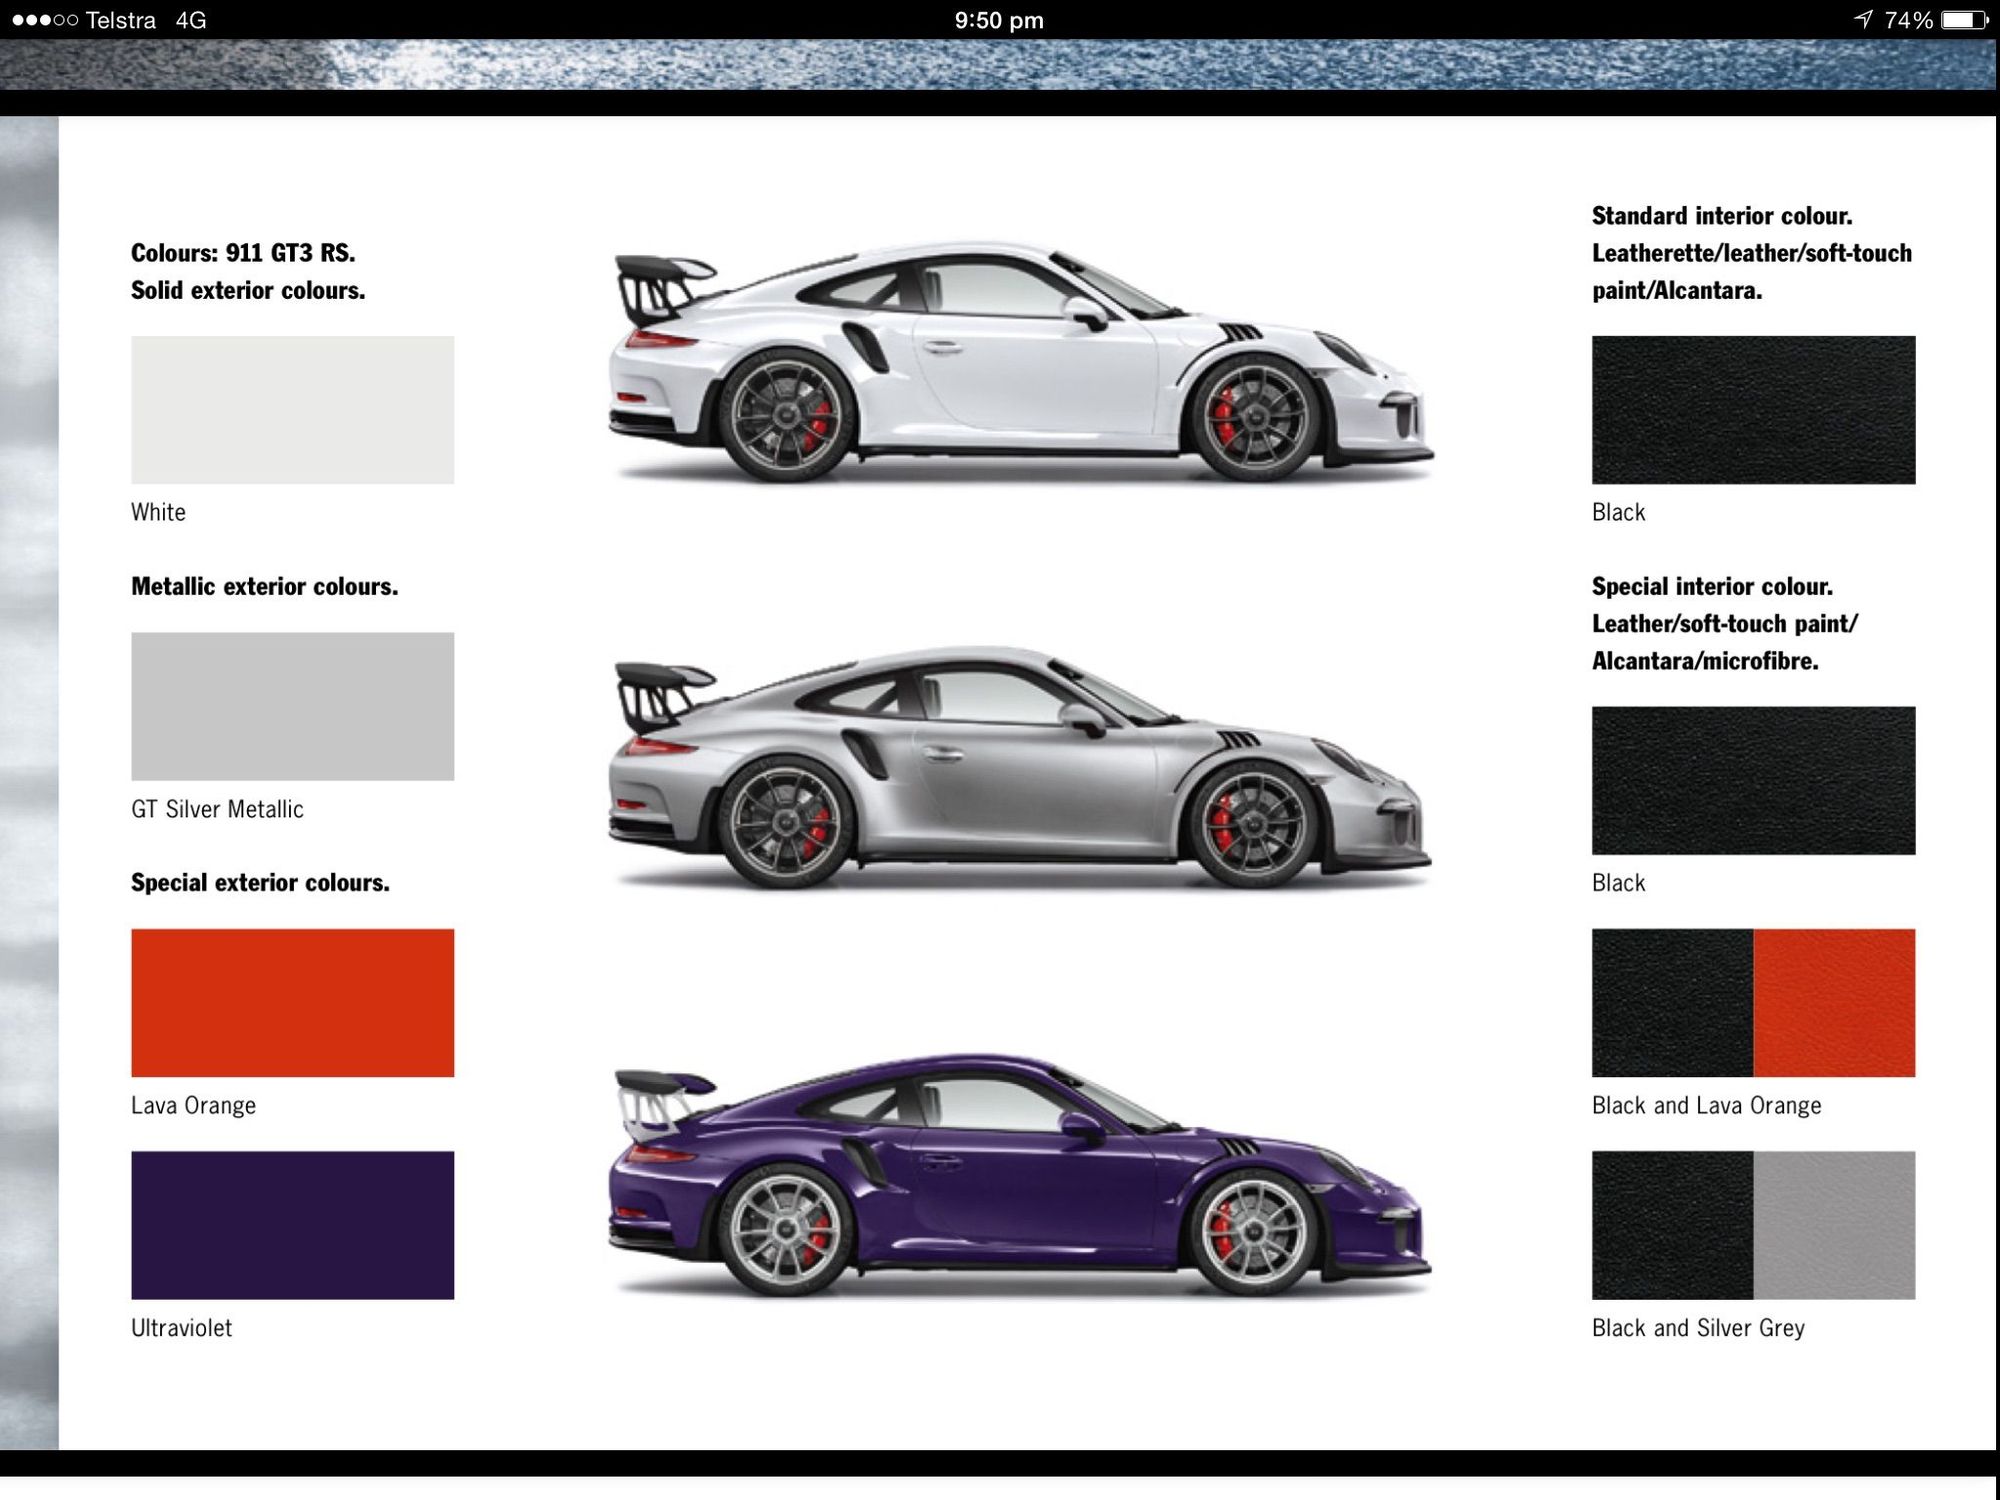The width and height of the screenshot is (2000, 1500).
Task: Tap the 'Standard interior colour.' heading
Action: 1722,216
